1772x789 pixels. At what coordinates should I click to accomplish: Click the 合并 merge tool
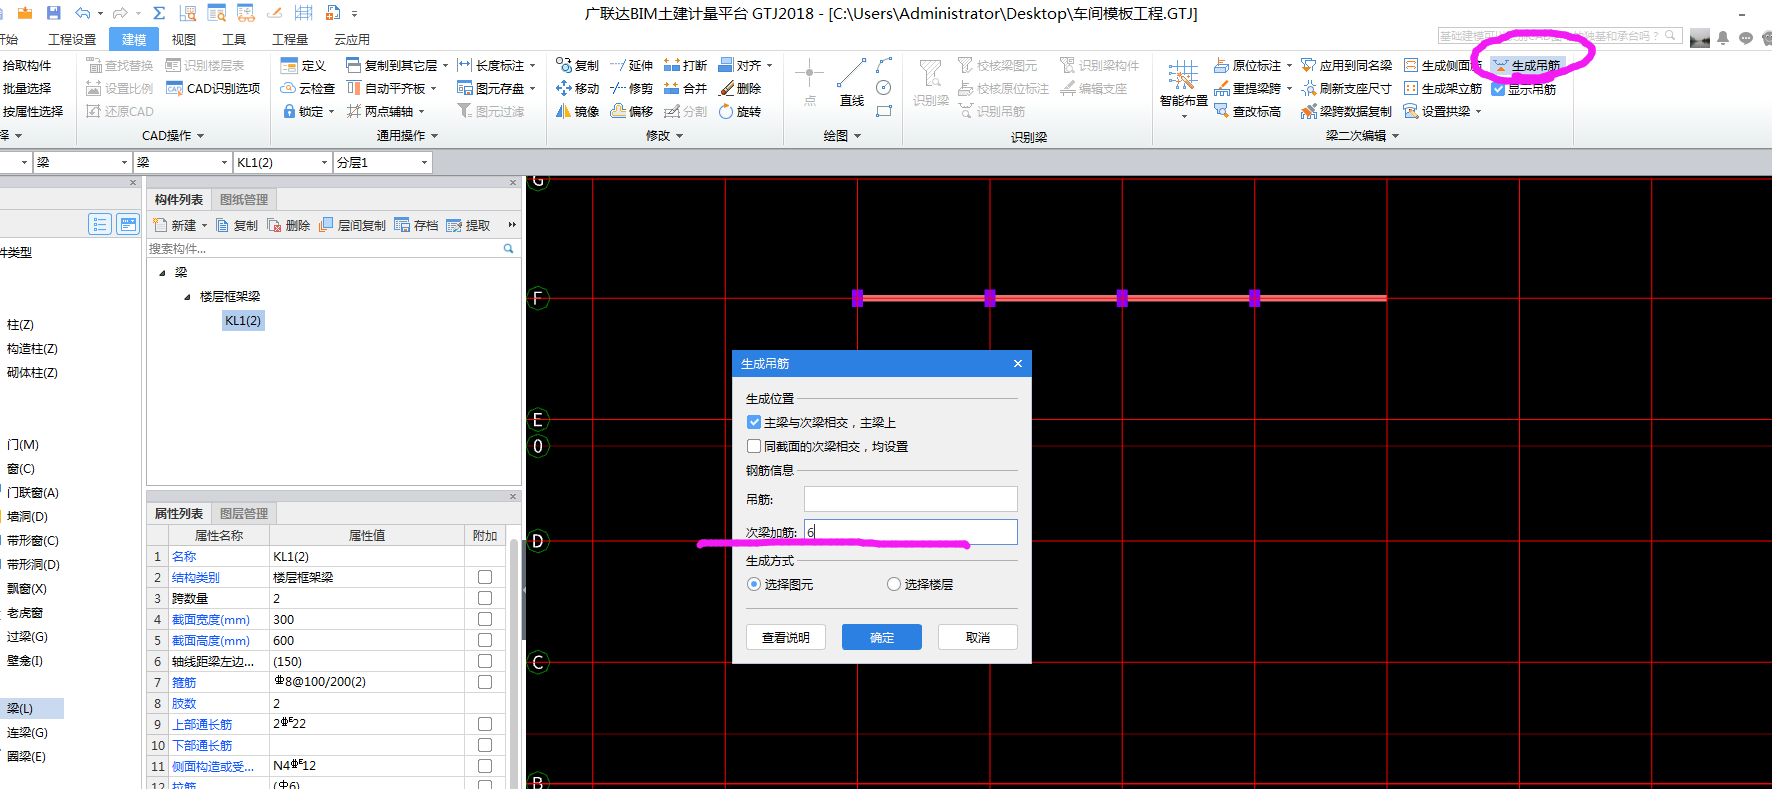[x=685, y=88]
